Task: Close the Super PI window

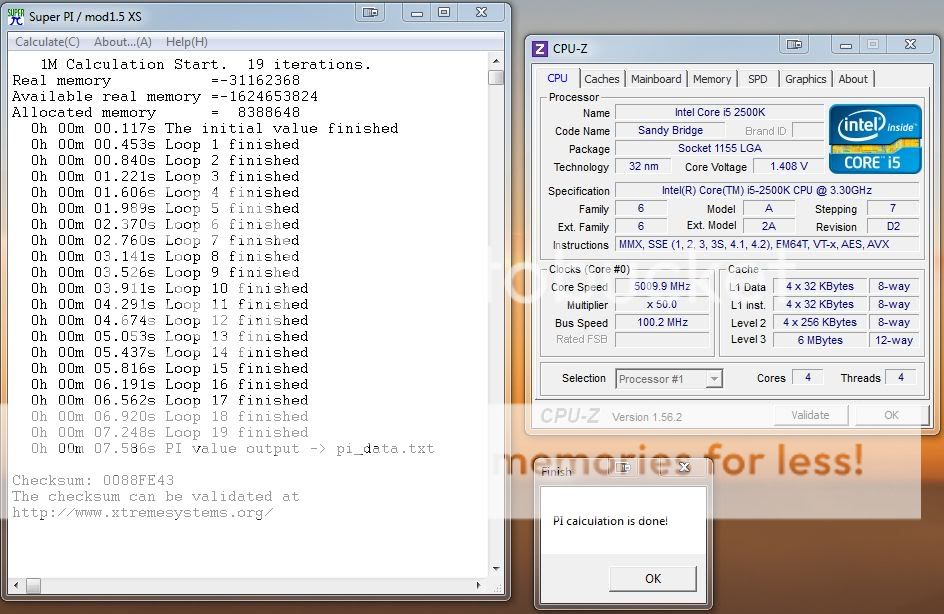Action: click(x=481, y=13)
